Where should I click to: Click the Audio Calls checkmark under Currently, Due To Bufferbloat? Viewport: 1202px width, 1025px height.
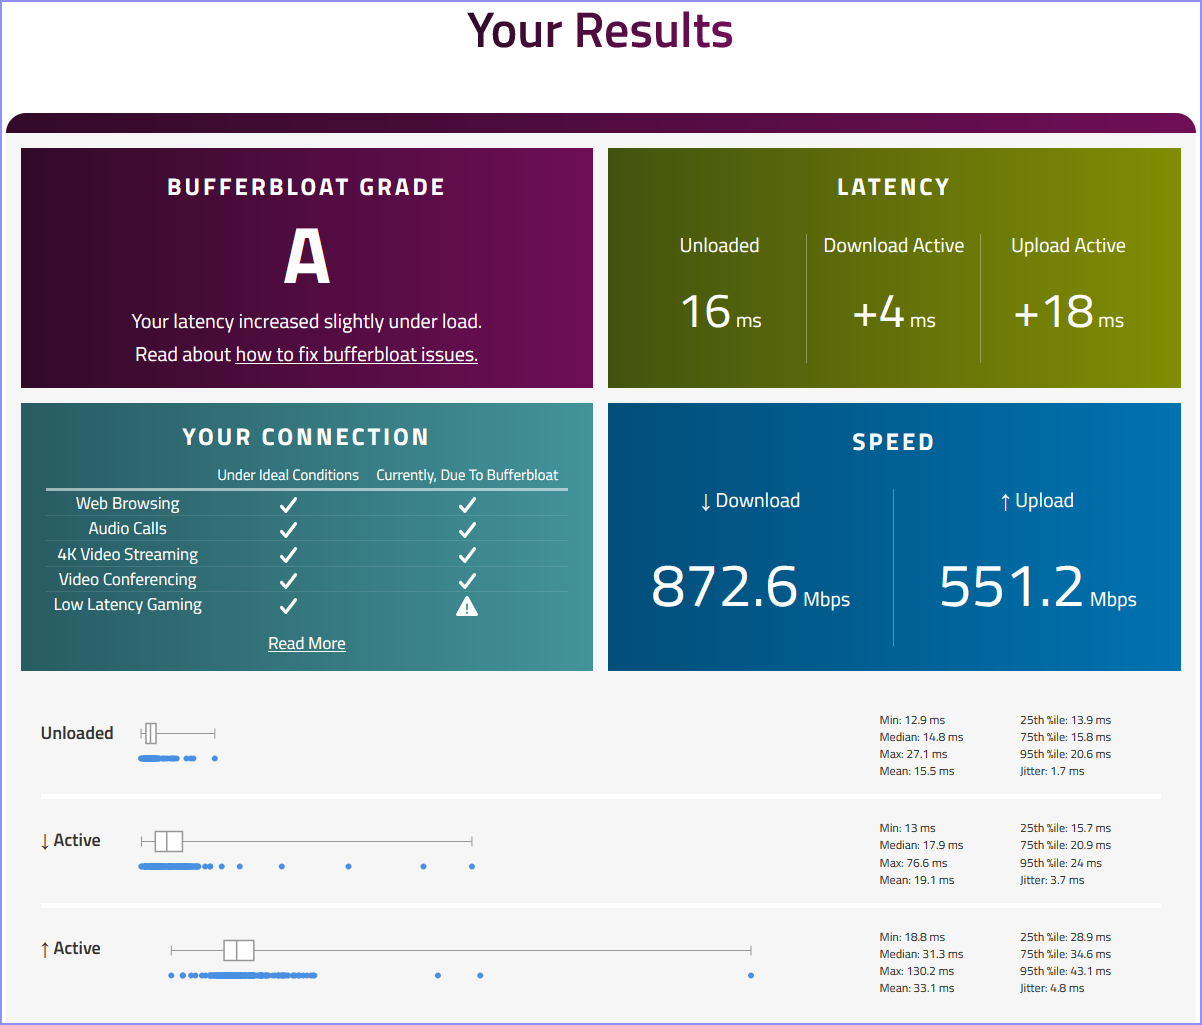(x=466, y=530)
